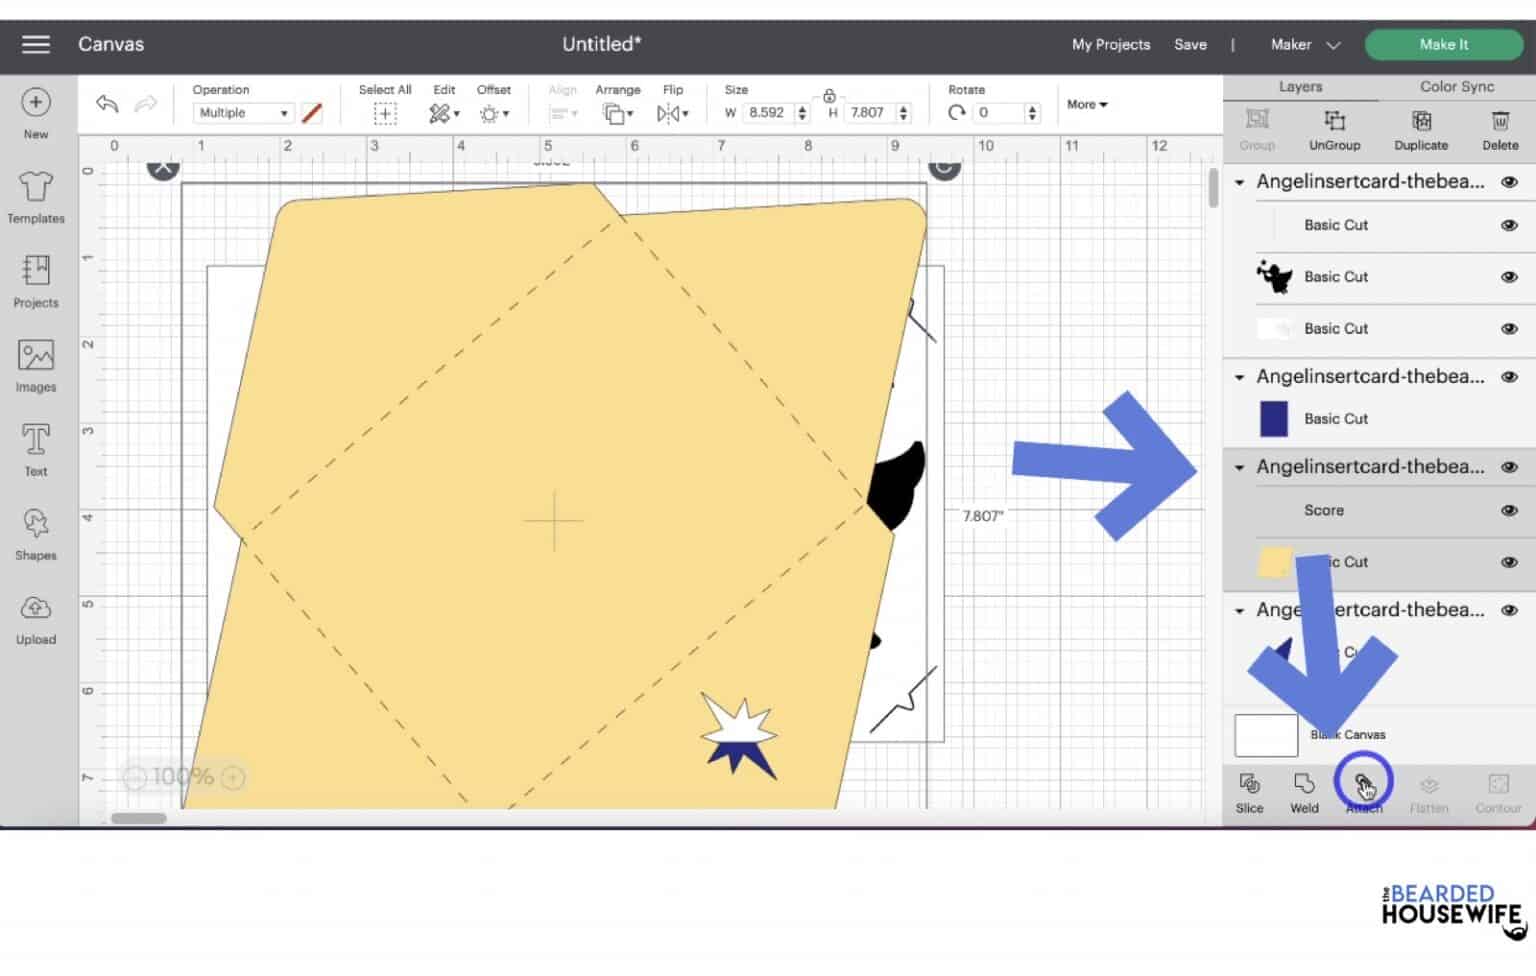
Task: Open the Operation dropdown
Action: 242,112
